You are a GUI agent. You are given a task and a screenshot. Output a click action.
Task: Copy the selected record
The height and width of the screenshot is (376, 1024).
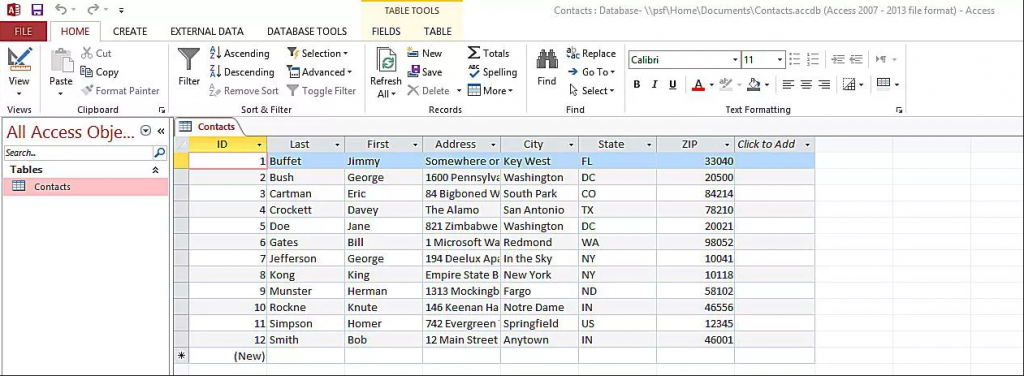click(x=99, y=72)
